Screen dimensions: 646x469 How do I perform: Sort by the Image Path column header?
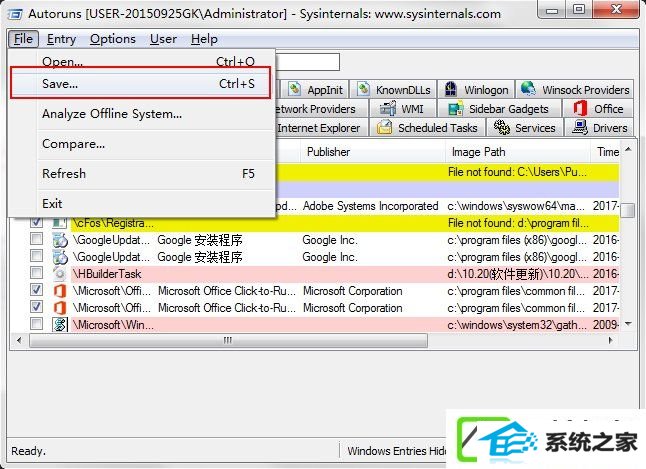pos(518,152)
